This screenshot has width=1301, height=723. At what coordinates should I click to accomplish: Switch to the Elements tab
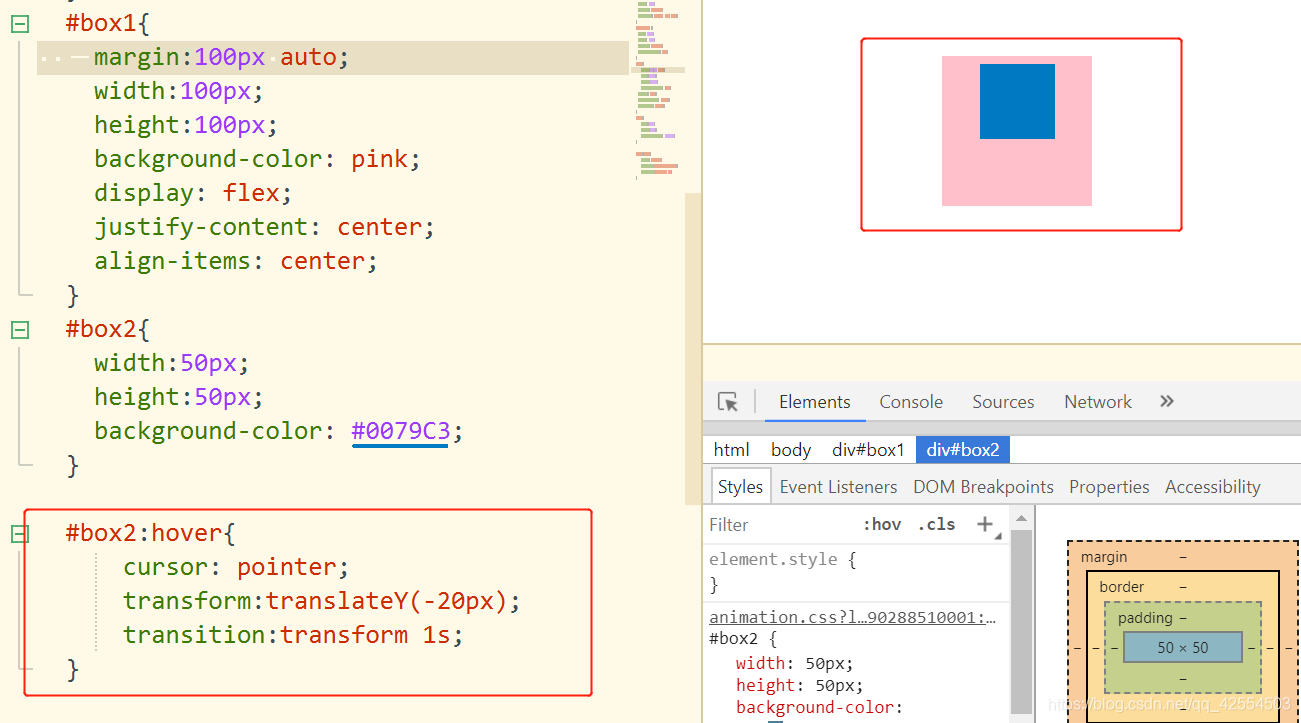(814, 402)
